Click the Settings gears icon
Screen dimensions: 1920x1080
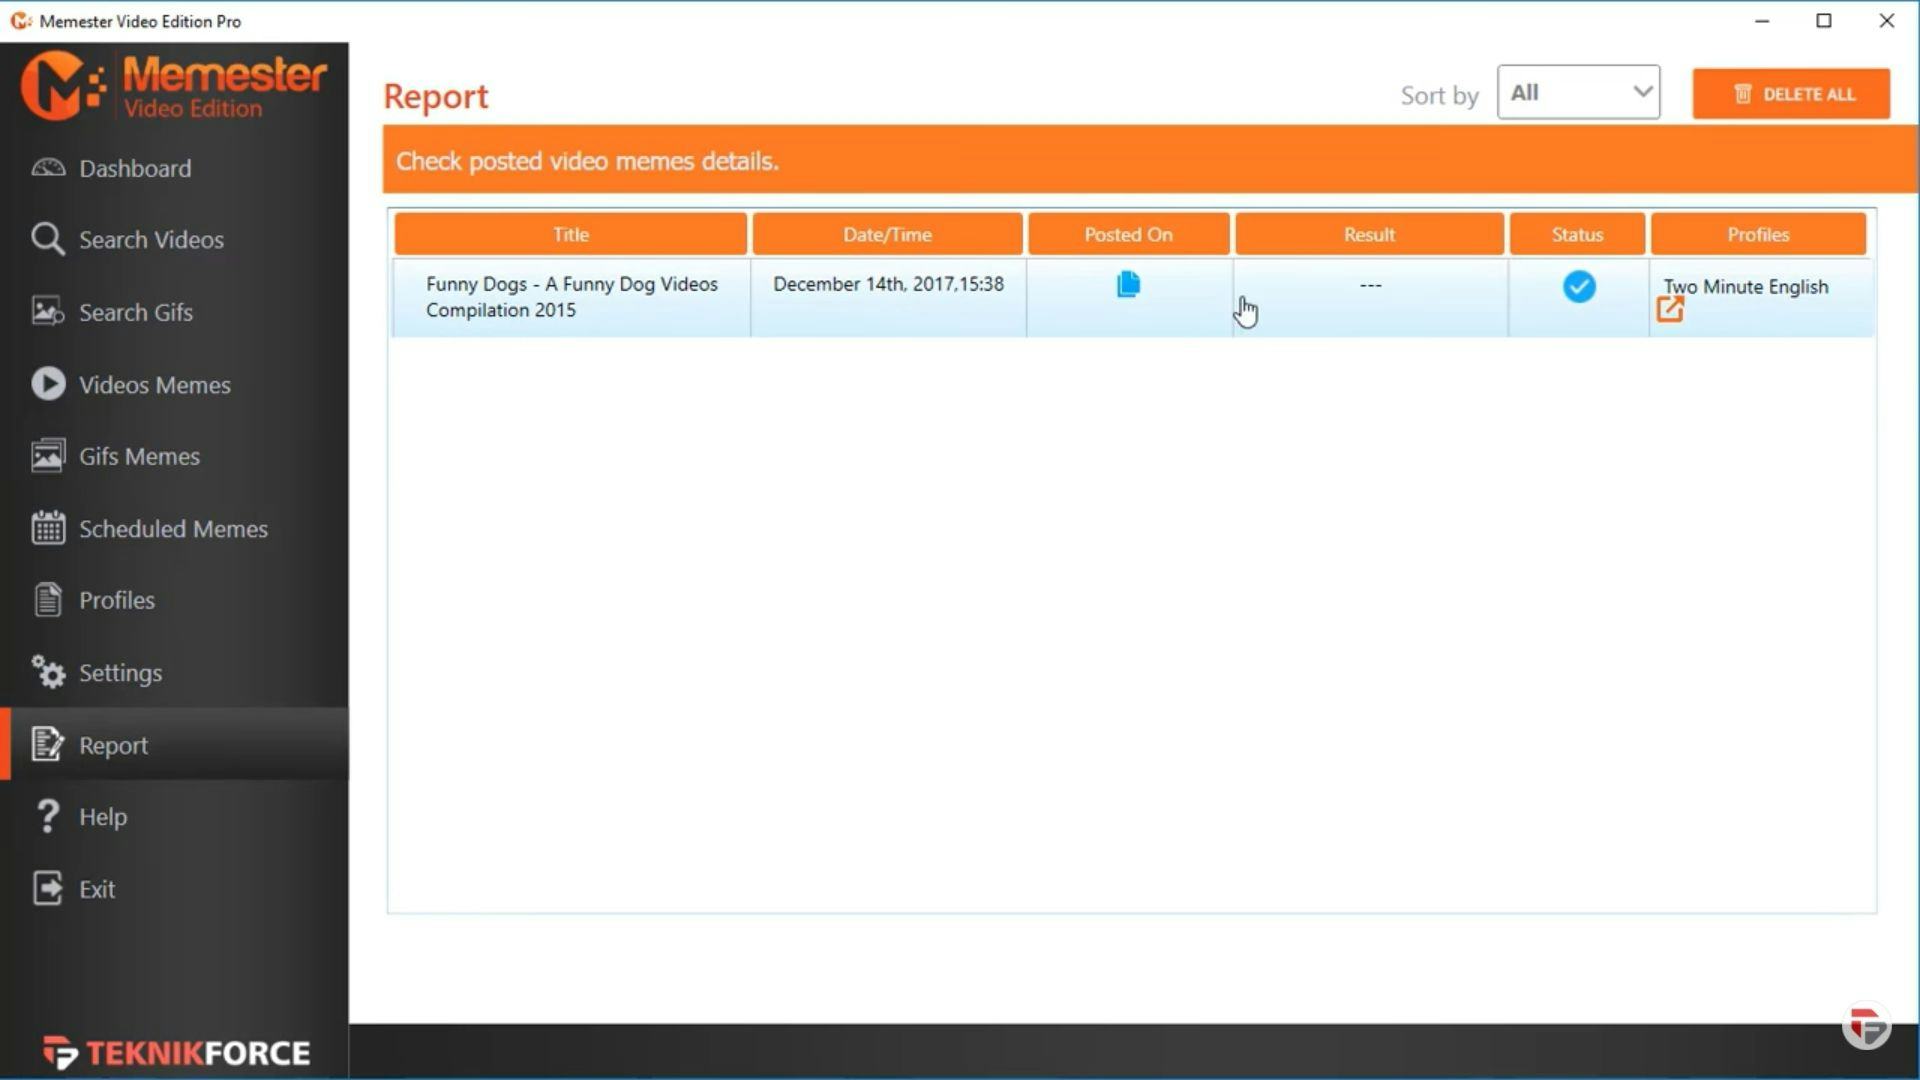click(x=47, y=672)
